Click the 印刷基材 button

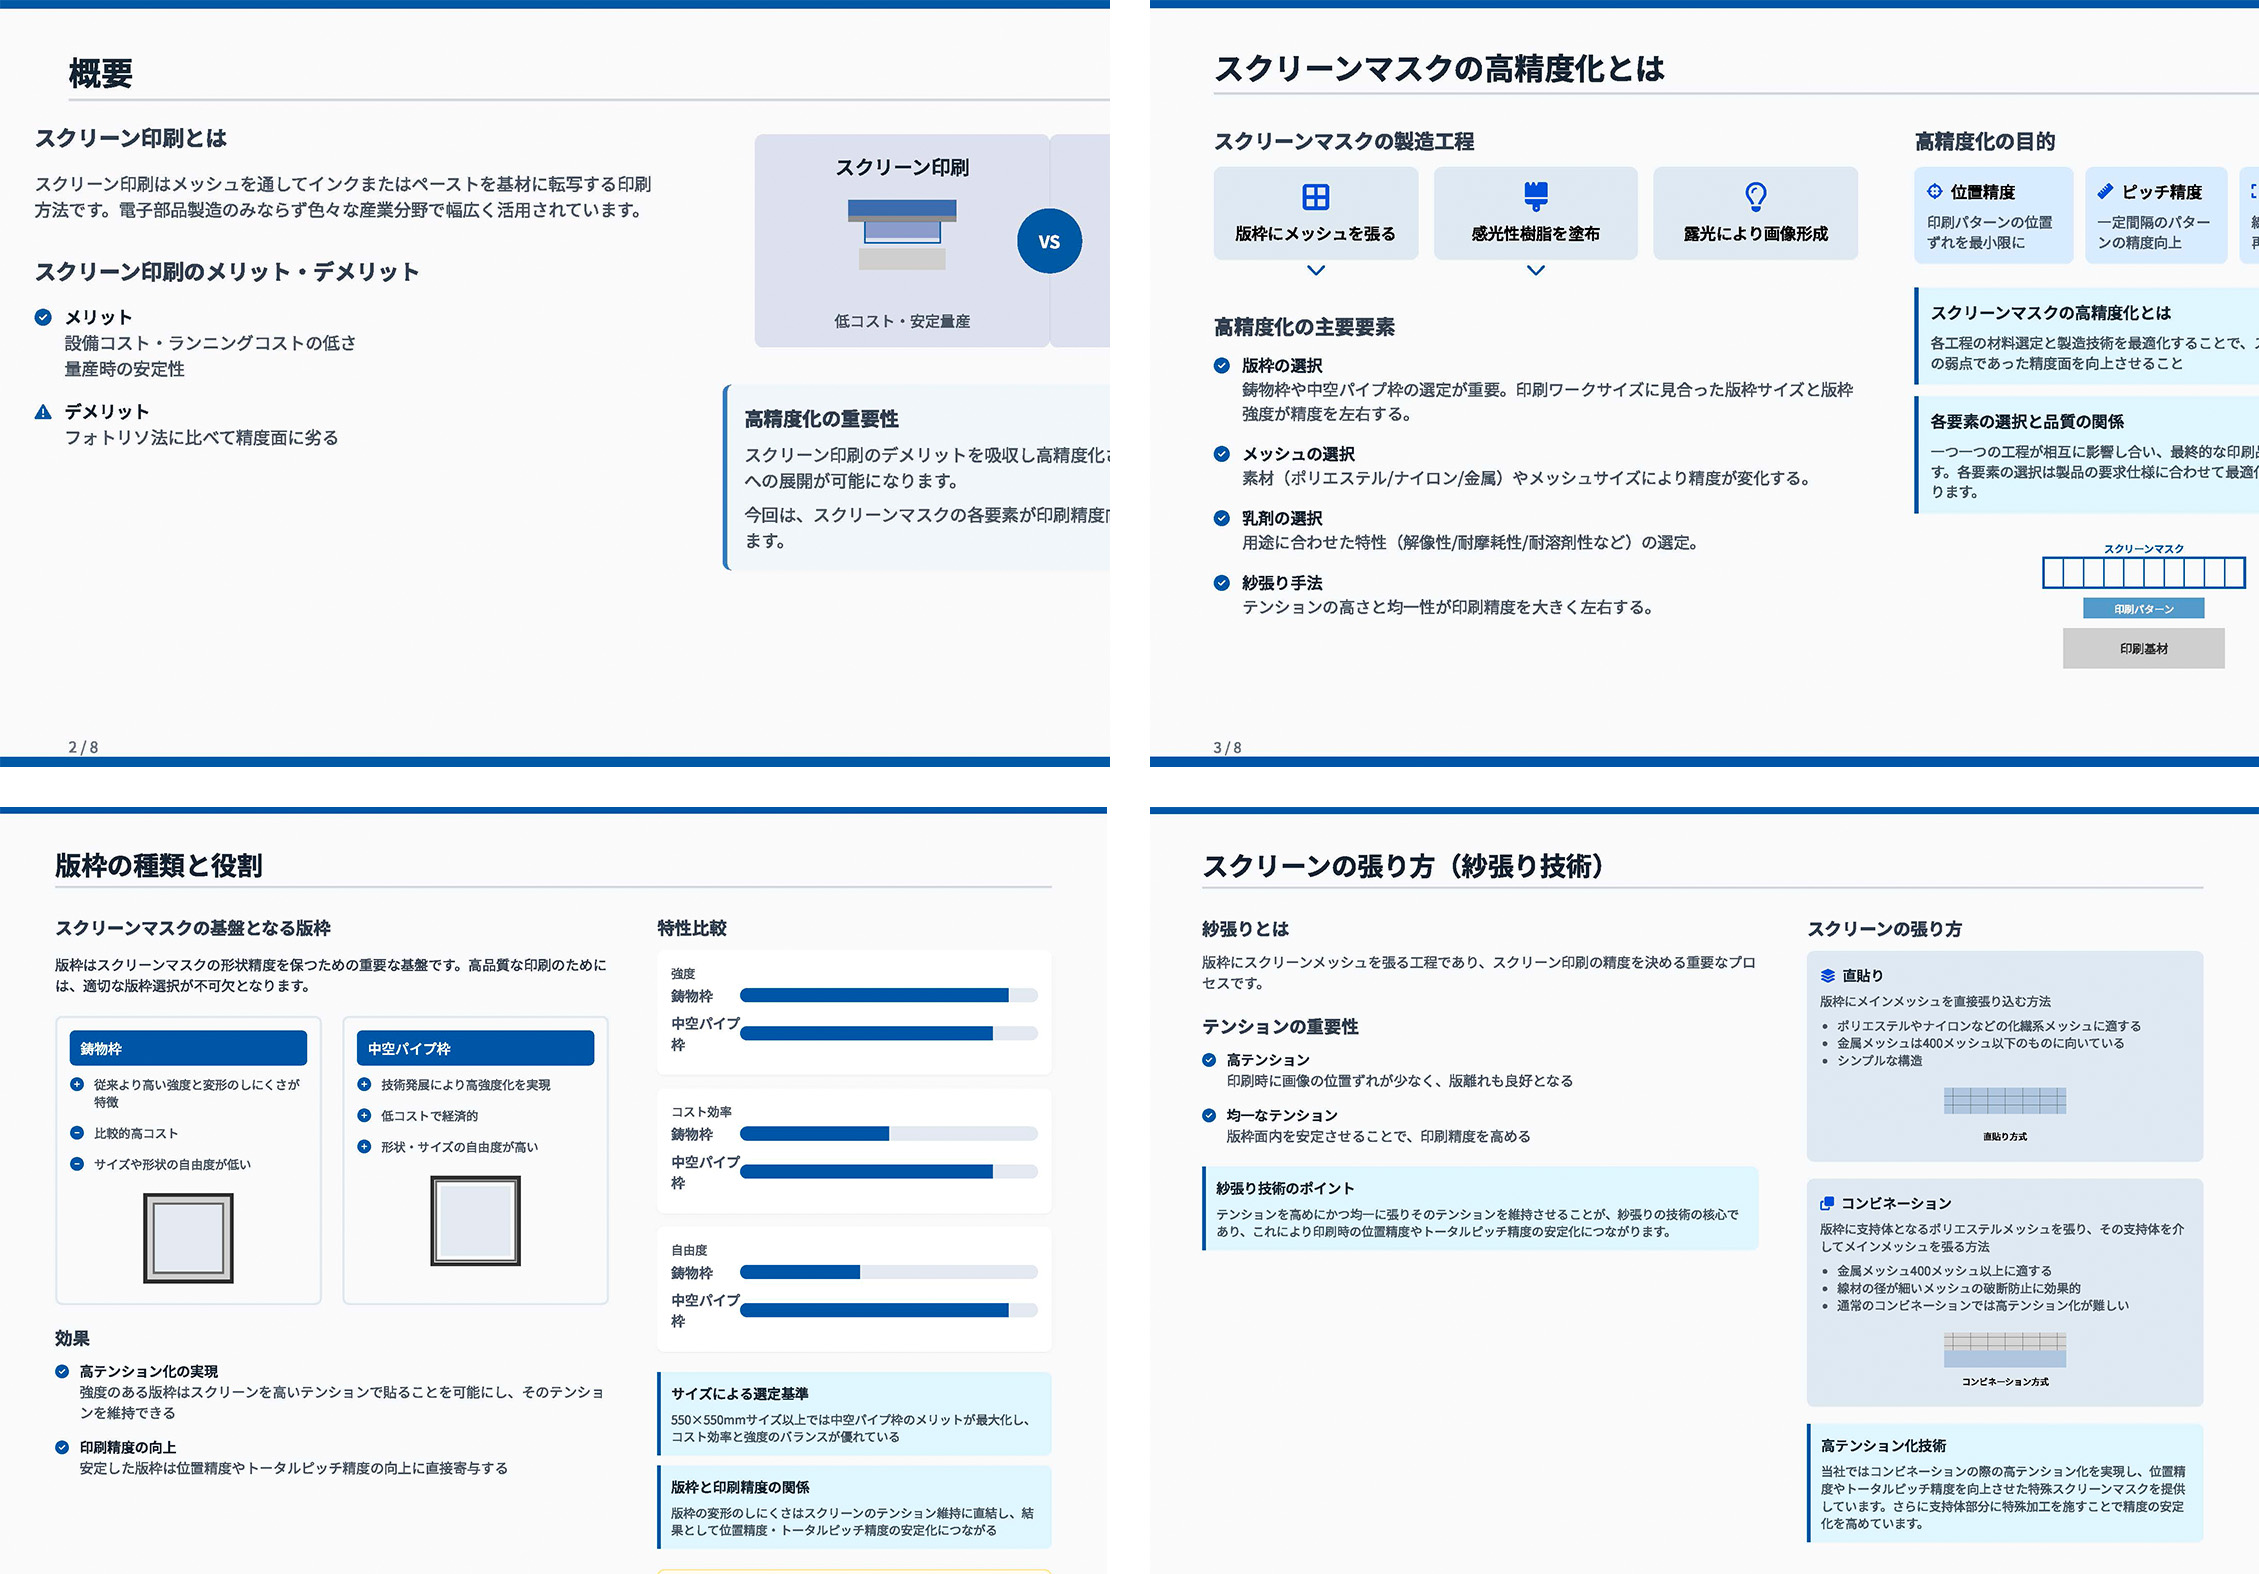pos(2143,648)
